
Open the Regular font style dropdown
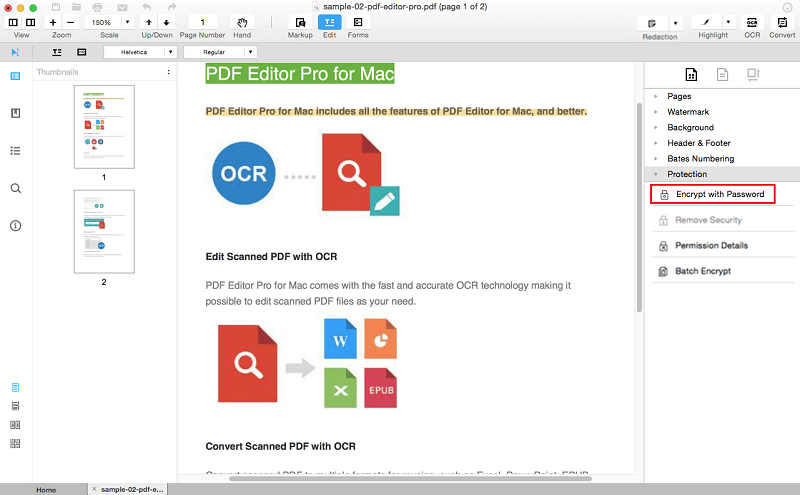pyautogui.click(x=220, y=52)
